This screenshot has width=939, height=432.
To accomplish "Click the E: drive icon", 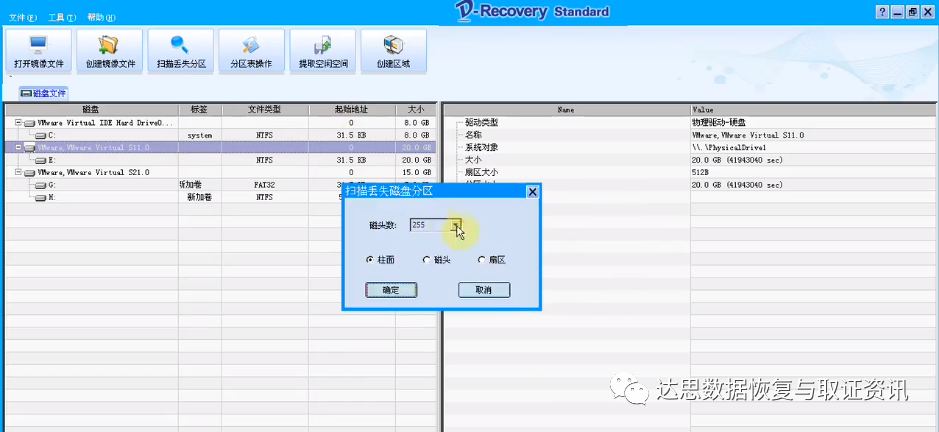I will (x=40, y=161).
